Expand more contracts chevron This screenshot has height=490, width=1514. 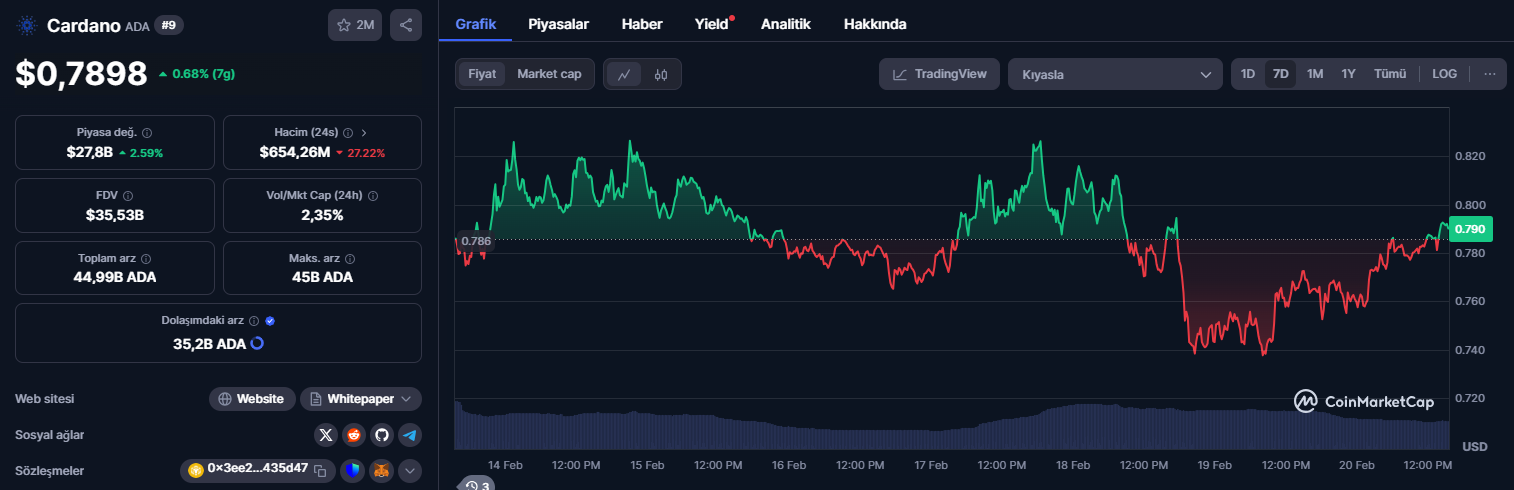pos(410,470)
